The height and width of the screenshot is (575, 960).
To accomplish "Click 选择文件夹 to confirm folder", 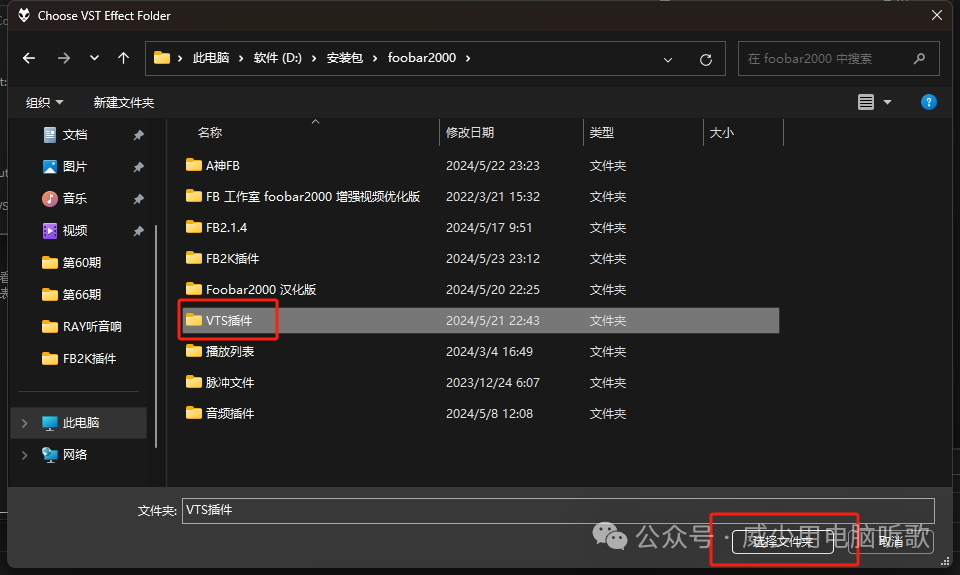I will 782,541.
